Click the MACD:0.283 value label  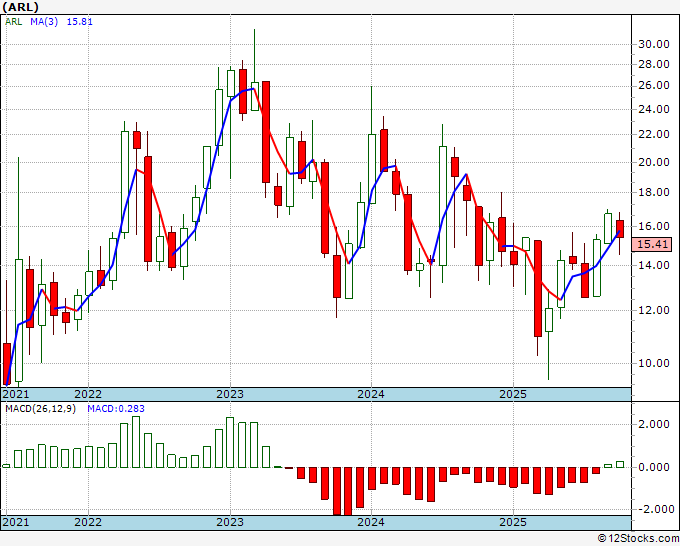(116, 409)
